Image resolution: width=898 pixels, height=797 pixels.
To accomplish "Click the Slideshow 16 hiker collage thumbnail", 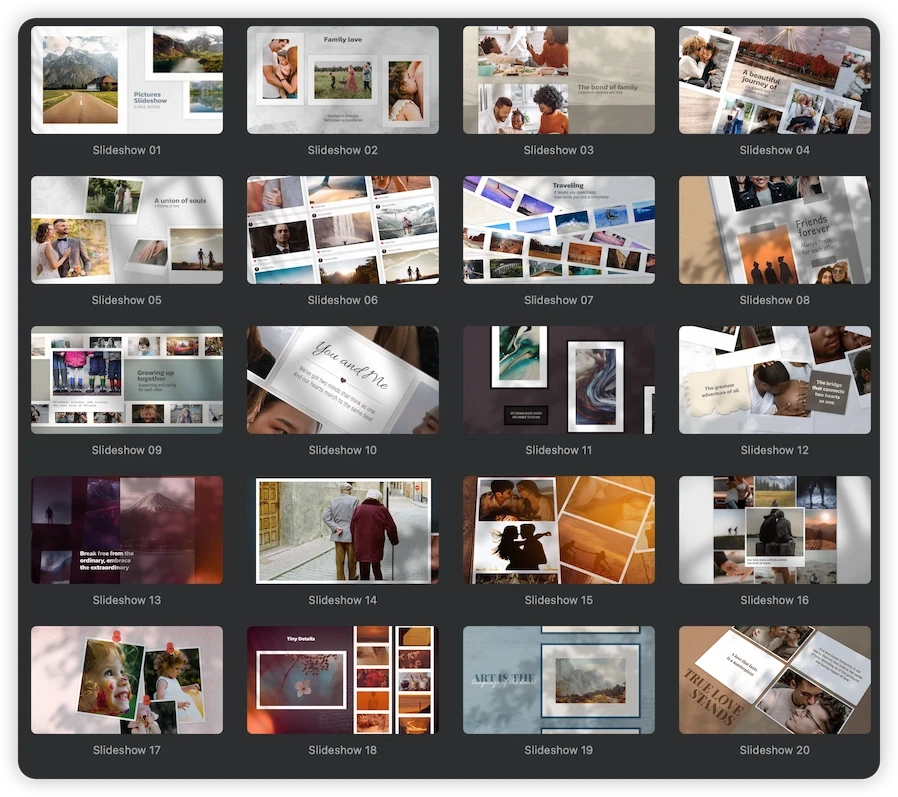I will pos(775,530).
